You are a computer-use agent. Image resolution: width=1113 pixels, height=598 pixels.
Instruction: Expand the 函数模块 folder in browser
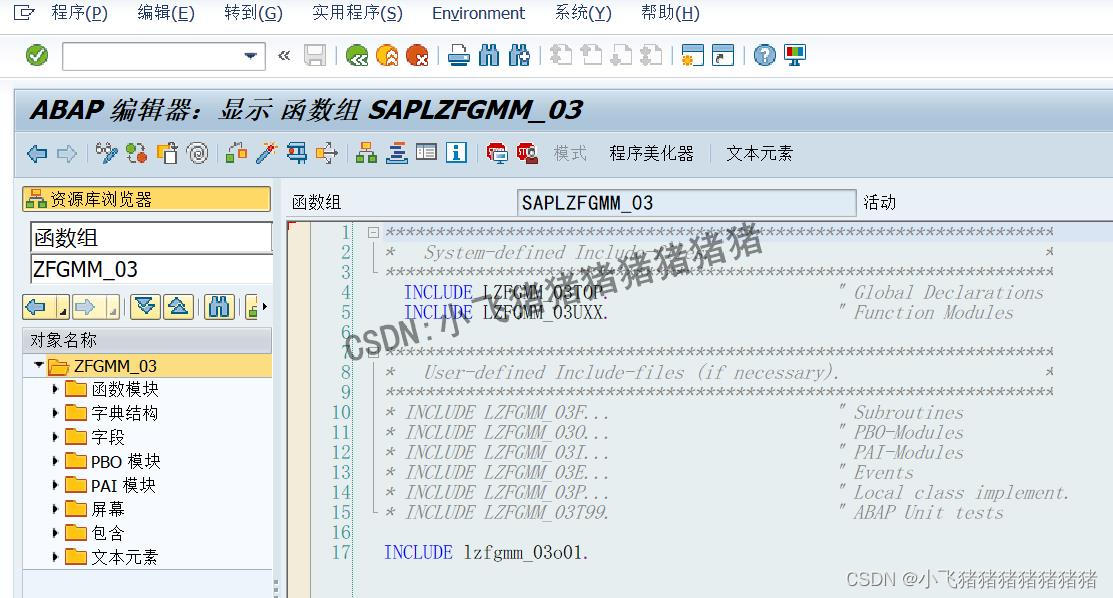(x=56, y=389)
